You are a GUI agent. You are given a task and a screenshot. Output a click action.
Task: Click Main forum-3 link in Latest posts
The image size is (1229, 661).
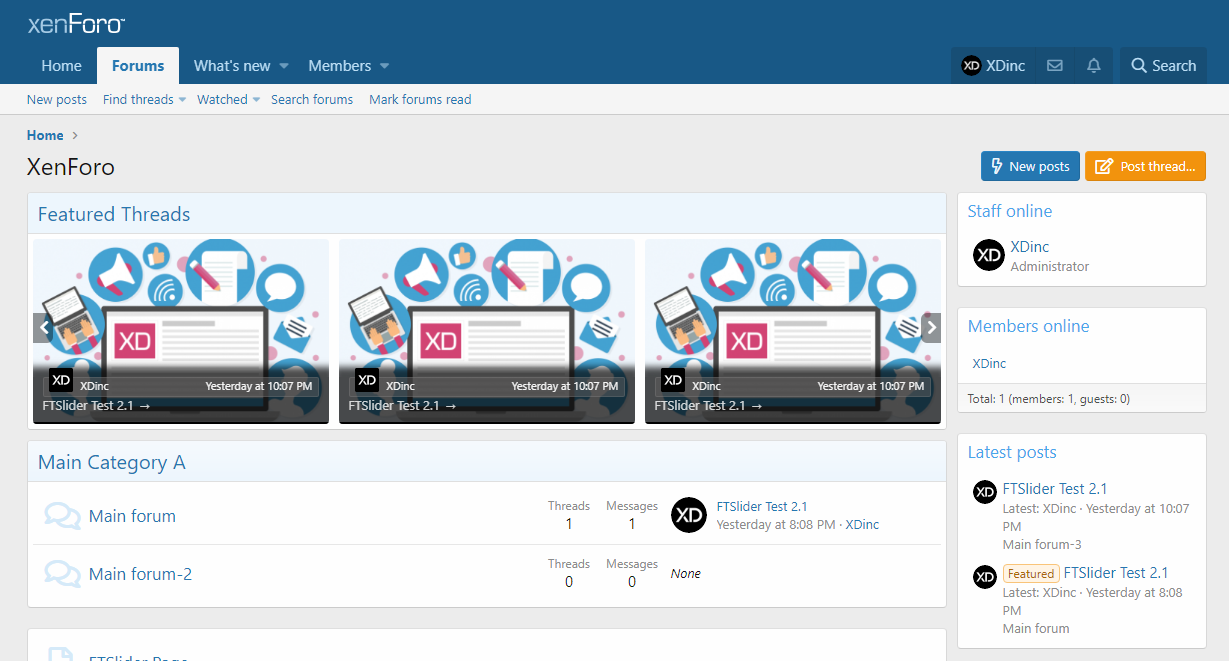[x=1042, y=545]
